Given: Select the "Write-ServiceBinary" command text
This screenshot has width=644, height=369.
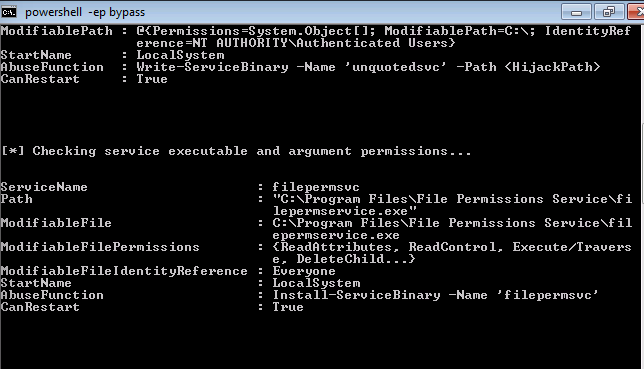Looking at the screenshot, I should [212, 67].
